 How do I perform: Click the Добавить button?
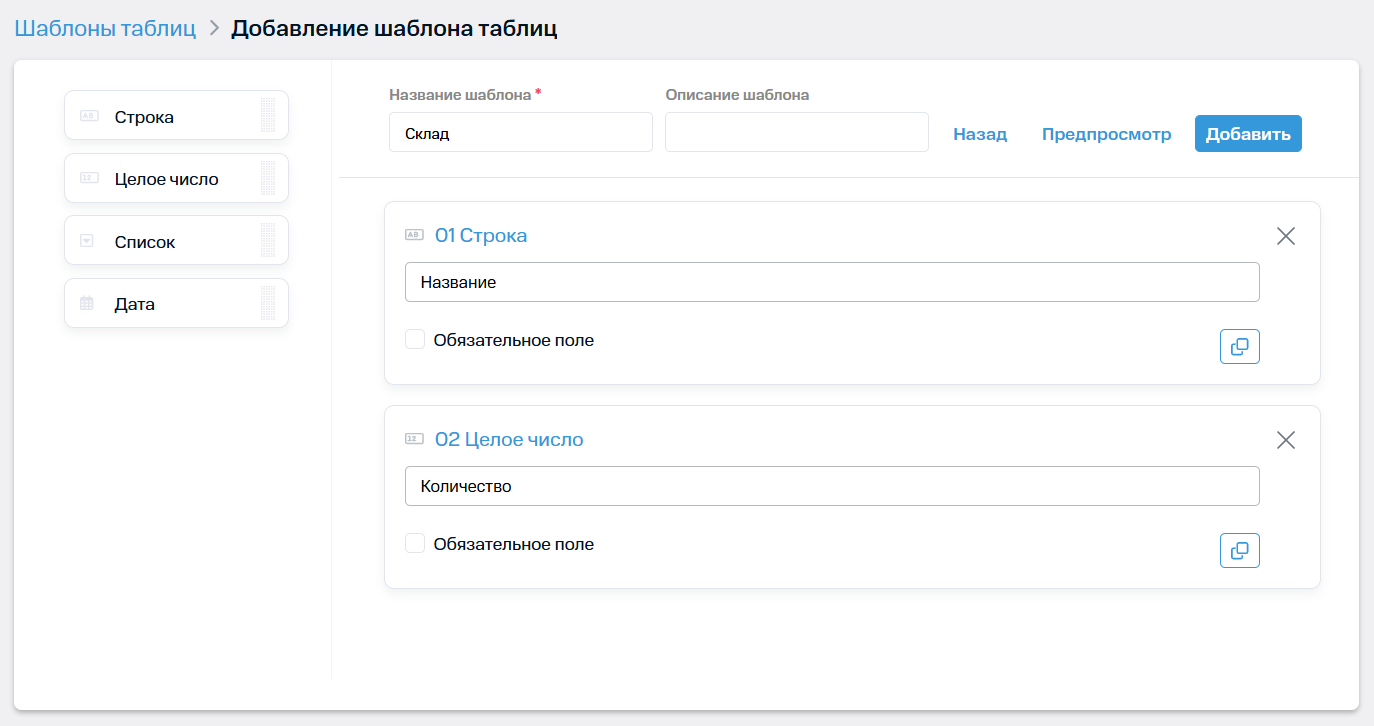(x=1248, y=134)
